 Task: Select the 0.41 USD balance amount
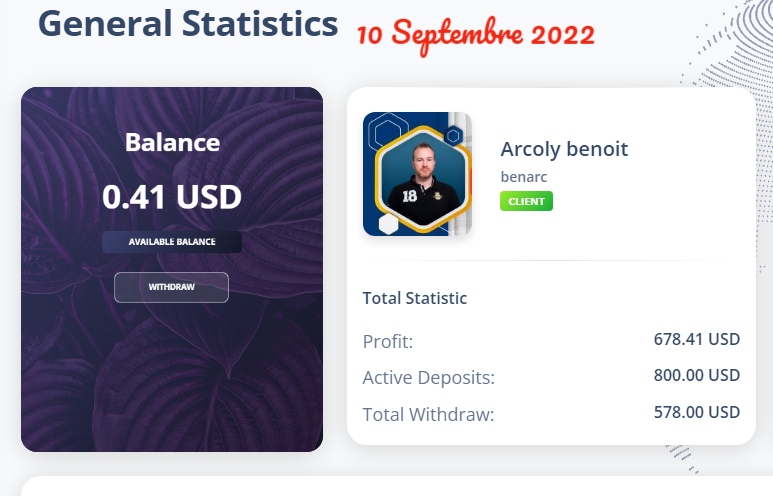(x=172, y=197)
